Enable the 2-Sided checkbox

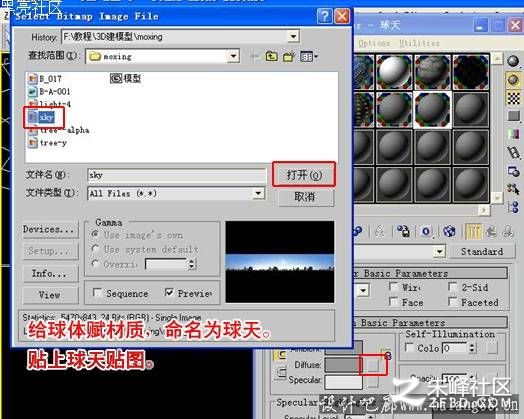point(453,287)
